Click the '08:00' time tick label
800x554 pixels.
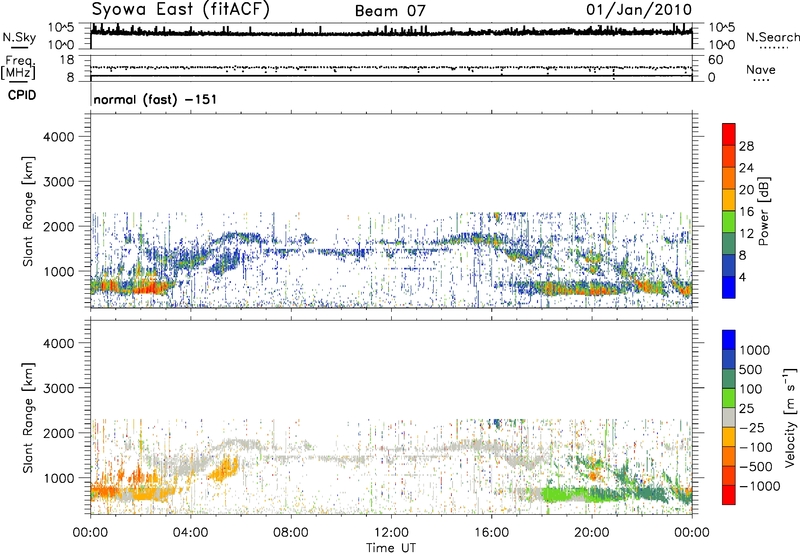coord(291,533)
